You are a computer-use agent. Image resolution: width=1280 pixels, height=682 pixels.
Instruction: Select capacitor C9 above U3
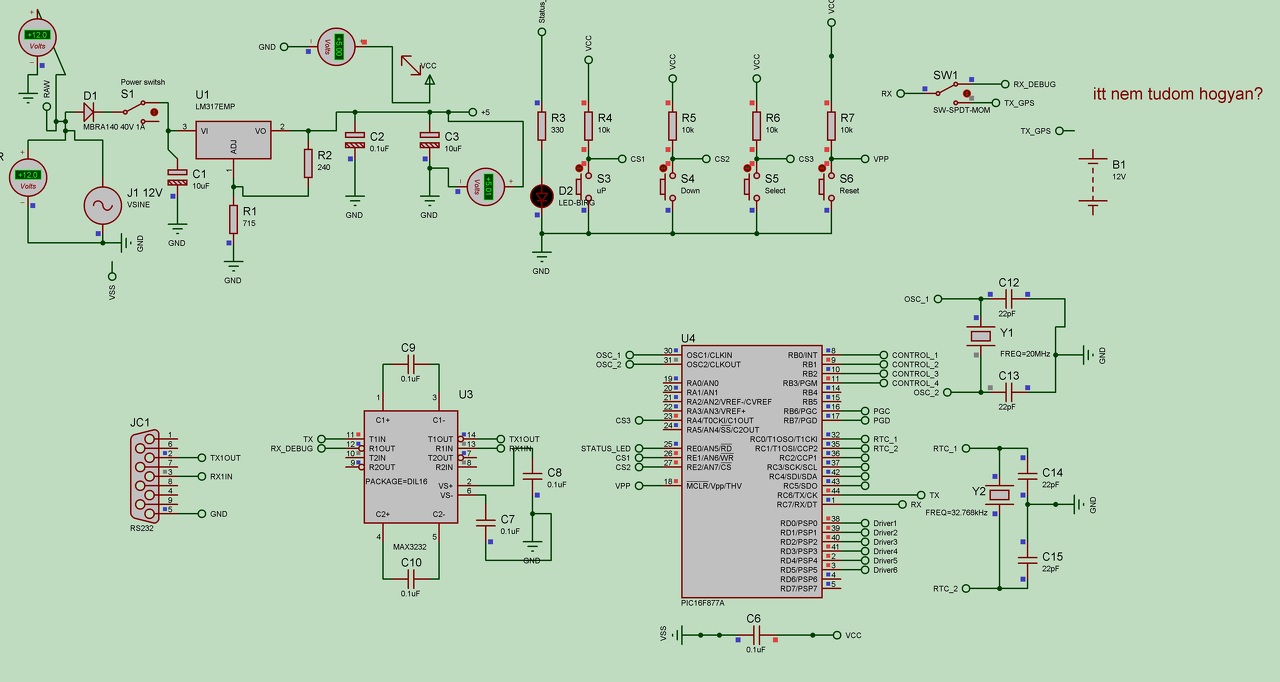[410, 364]
